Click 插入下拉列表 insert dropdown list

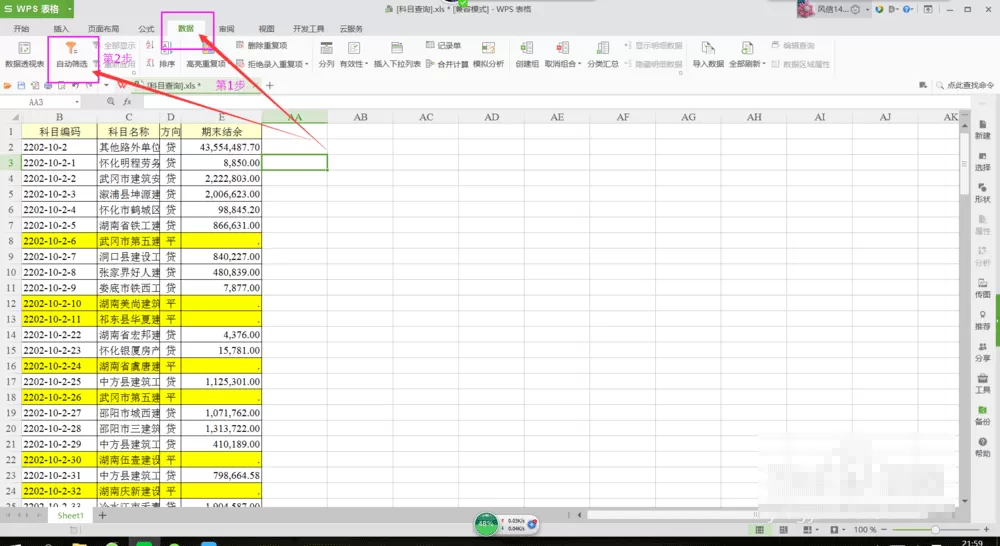[397, 55]
